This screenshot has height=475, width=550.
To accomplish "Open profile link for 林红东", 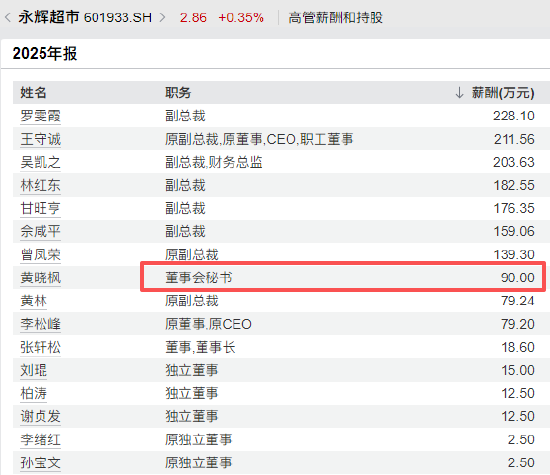I will coord(40,185).
